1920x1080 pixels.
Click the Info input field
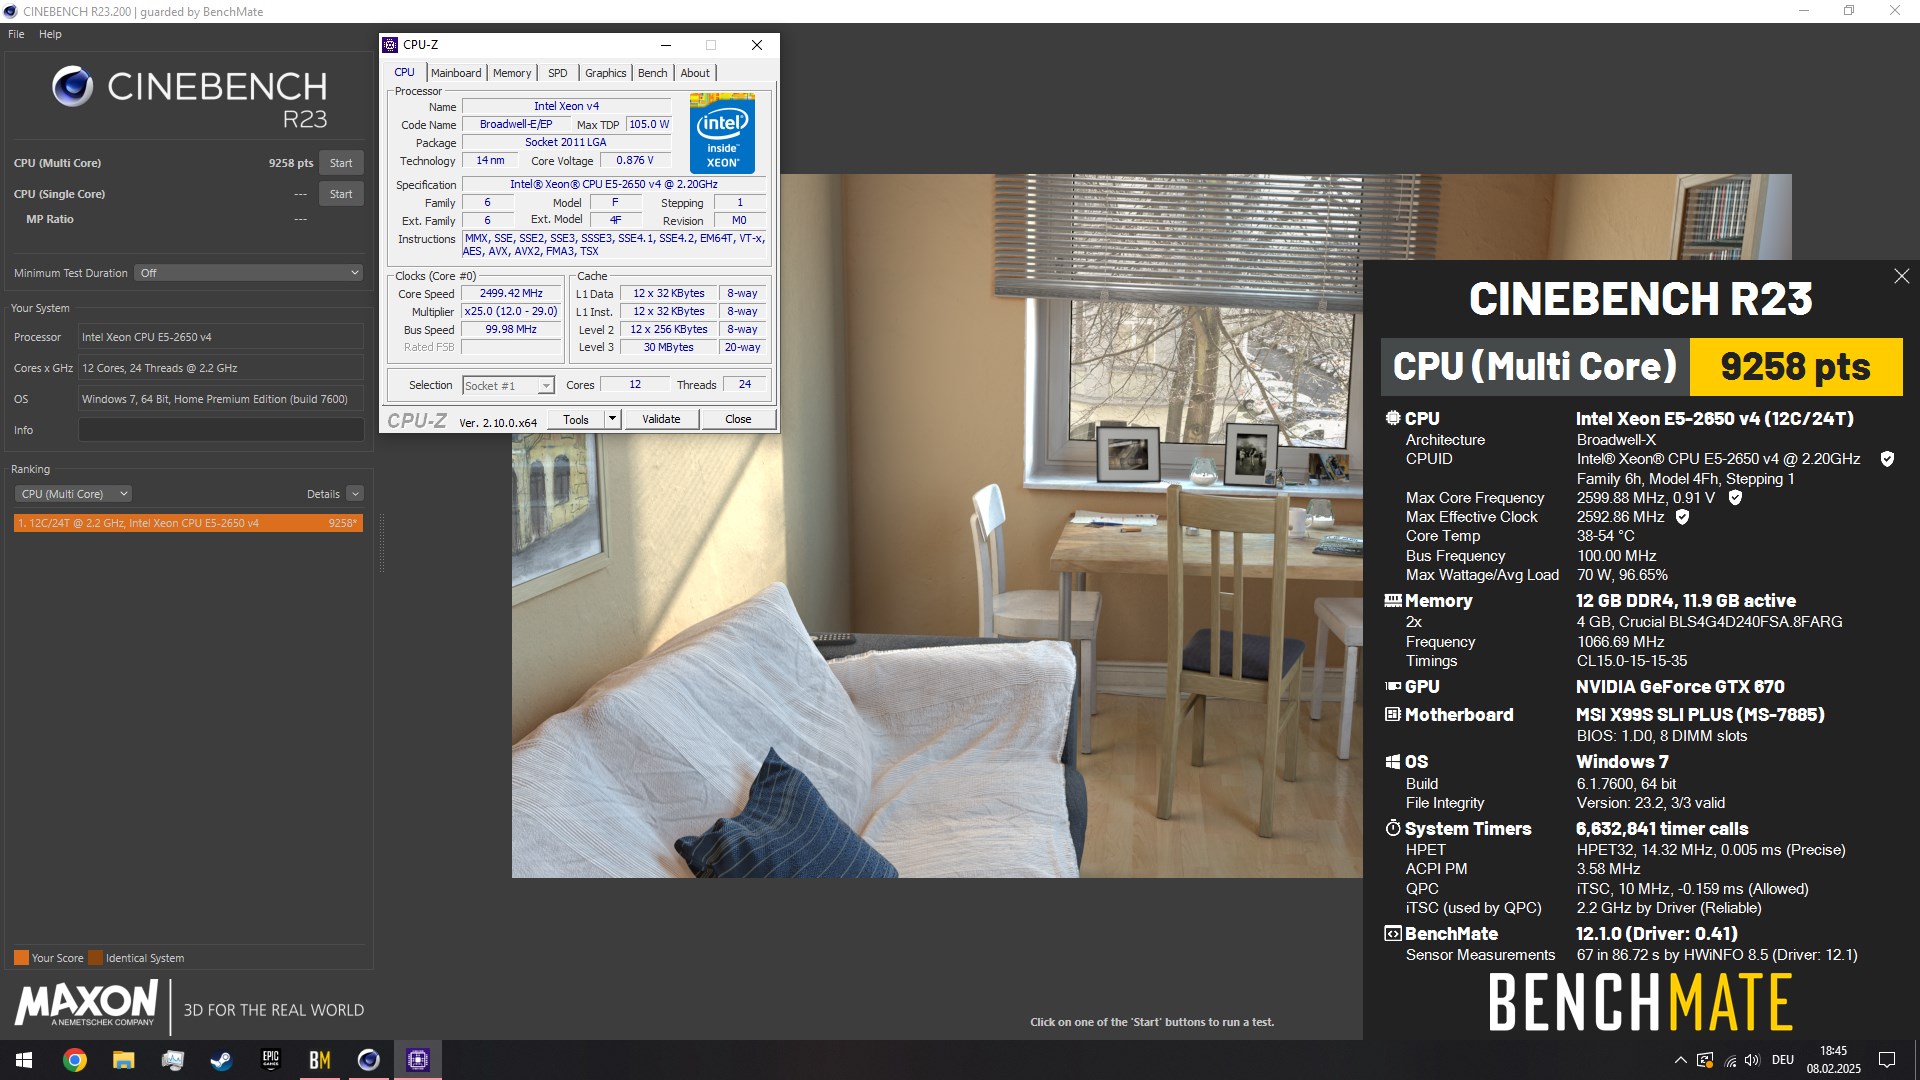point(221,430)
